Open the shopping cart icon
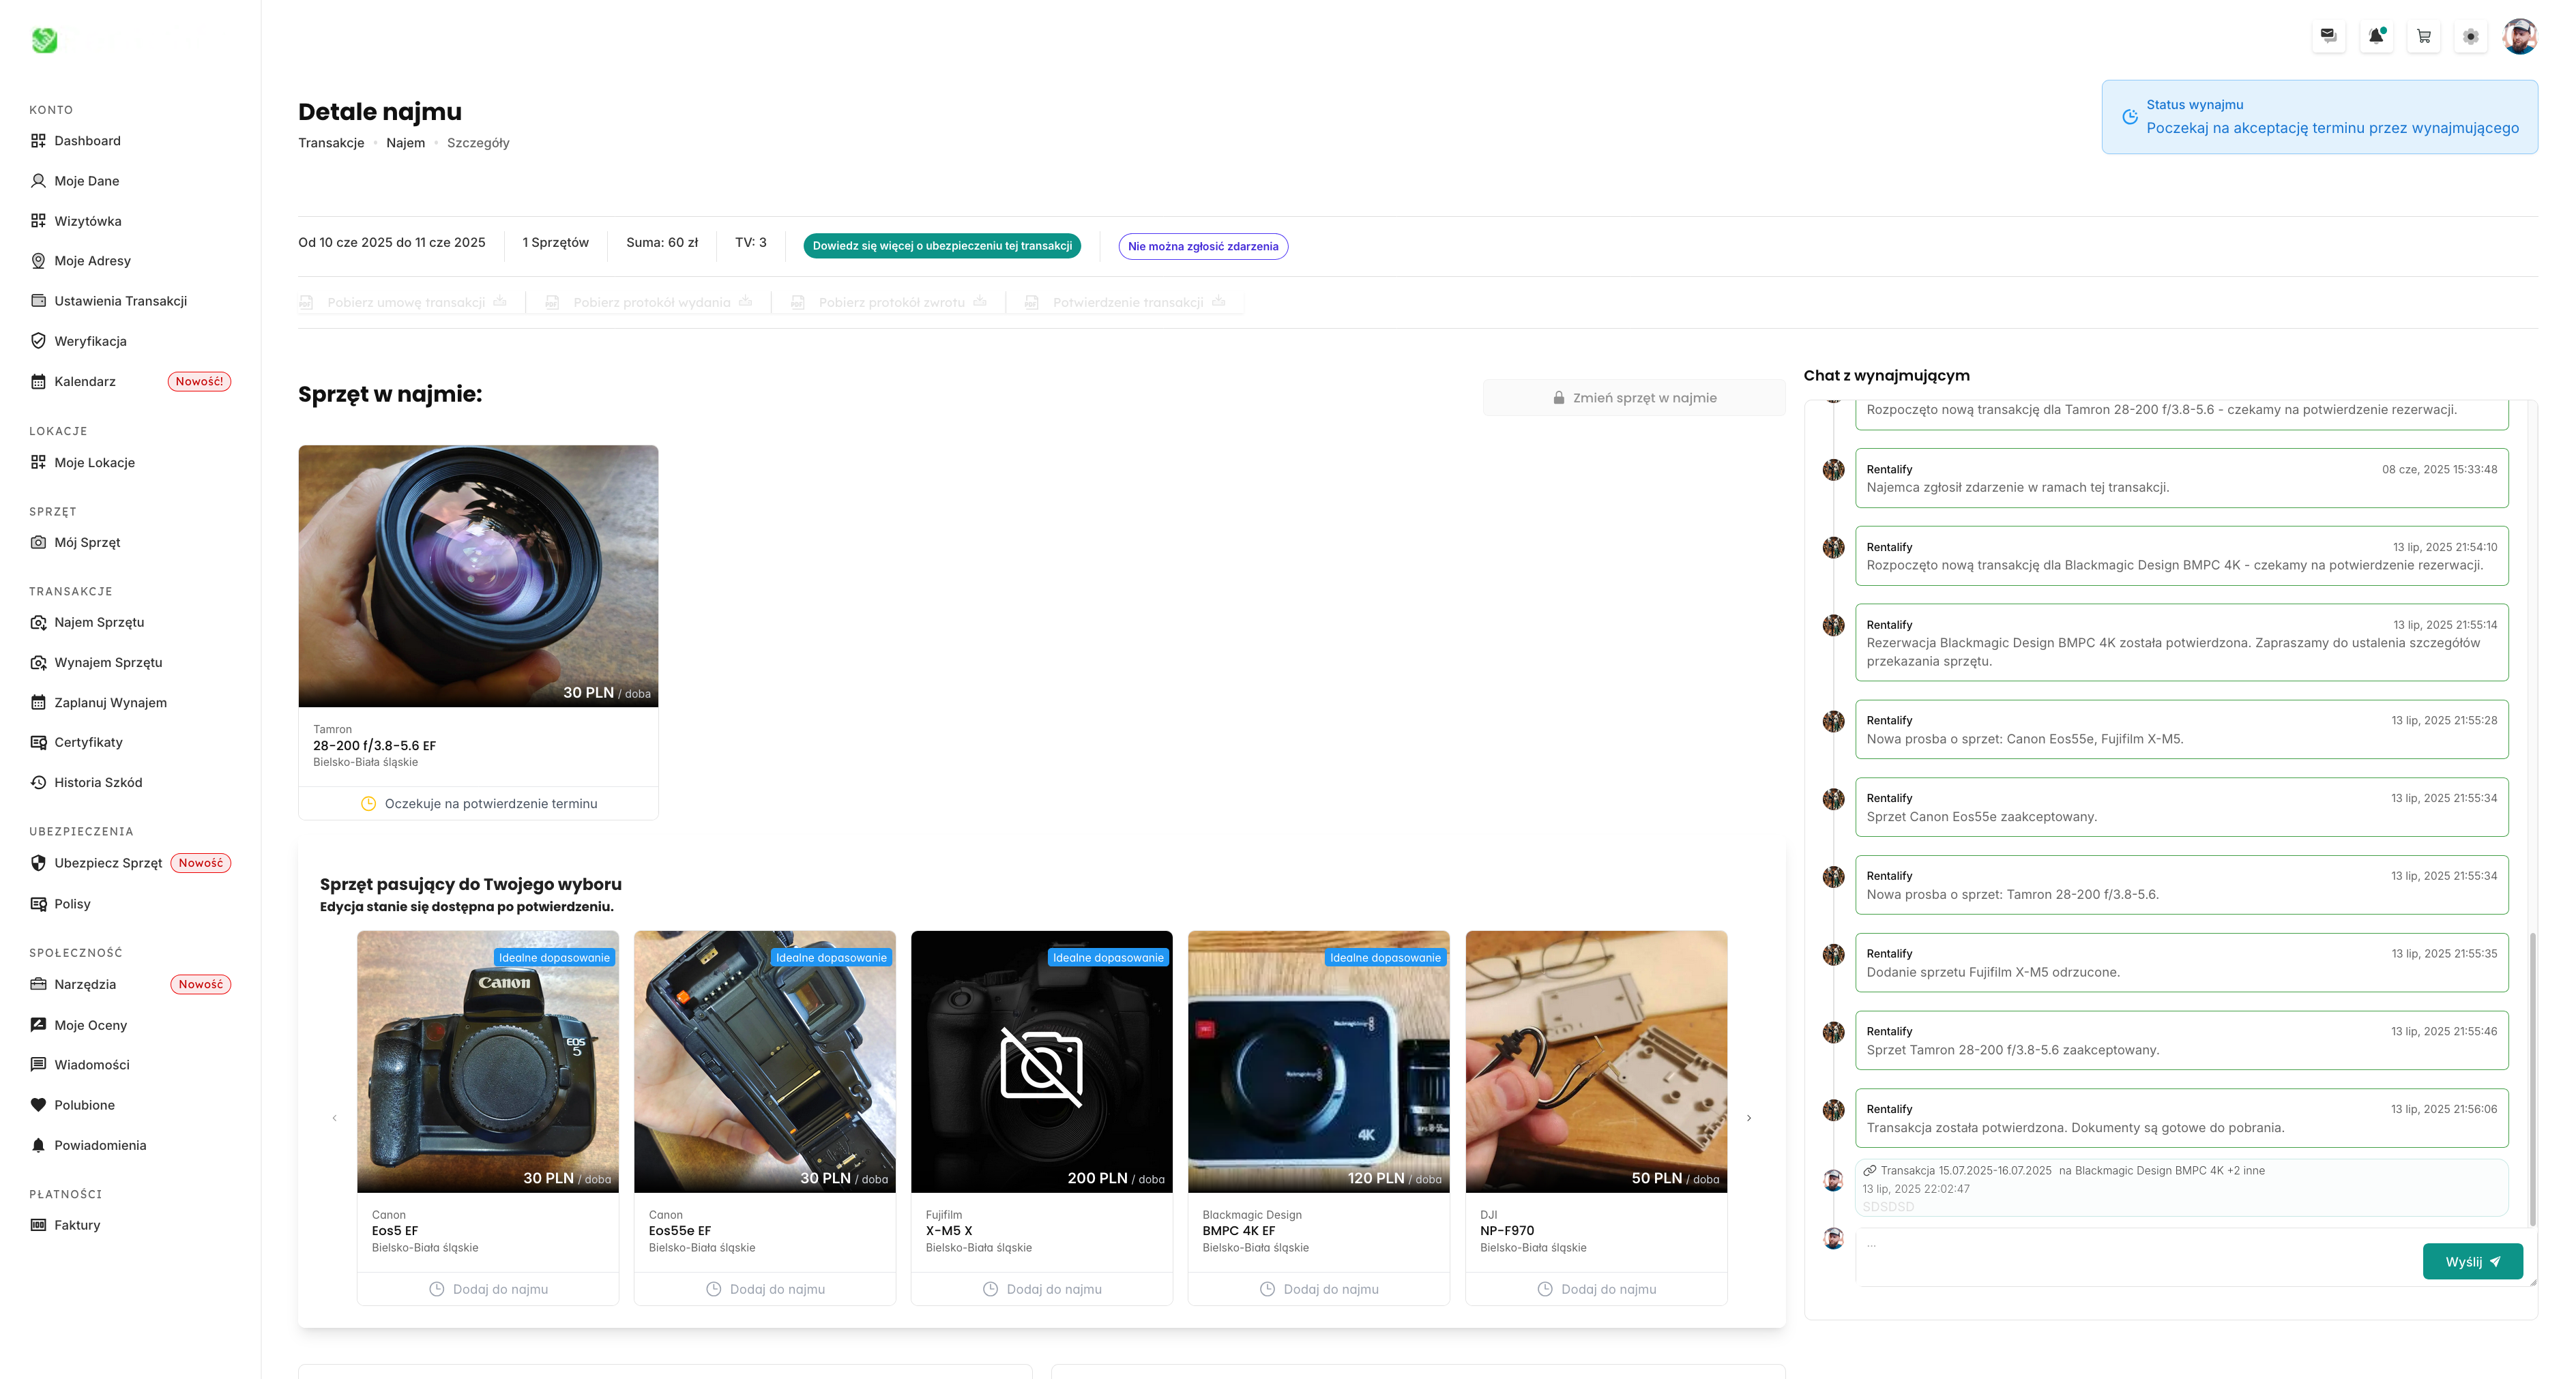This screenshot has width=2576, height=1379. (x=2423, y=36)
